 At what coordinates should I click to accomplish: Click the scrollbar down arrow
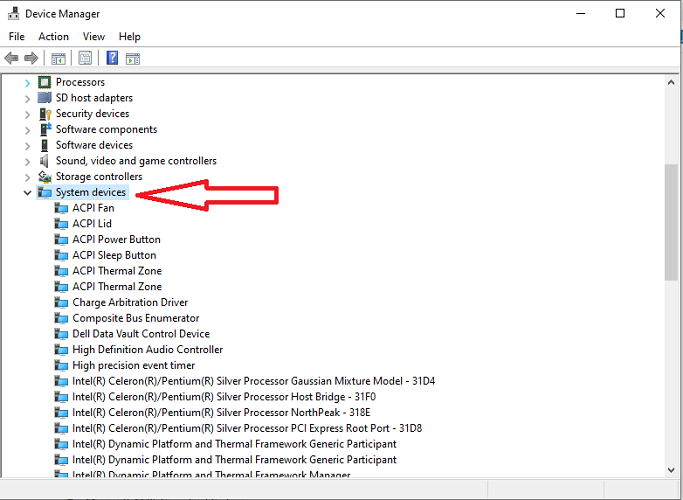tap(671, 470)
